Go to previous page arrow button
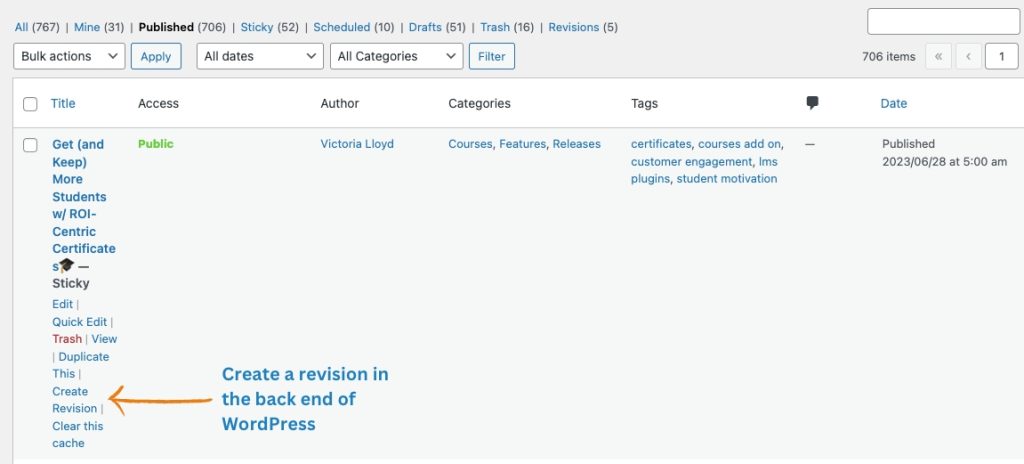Screen dimensions: 1024x464 [x=968, y=57]
